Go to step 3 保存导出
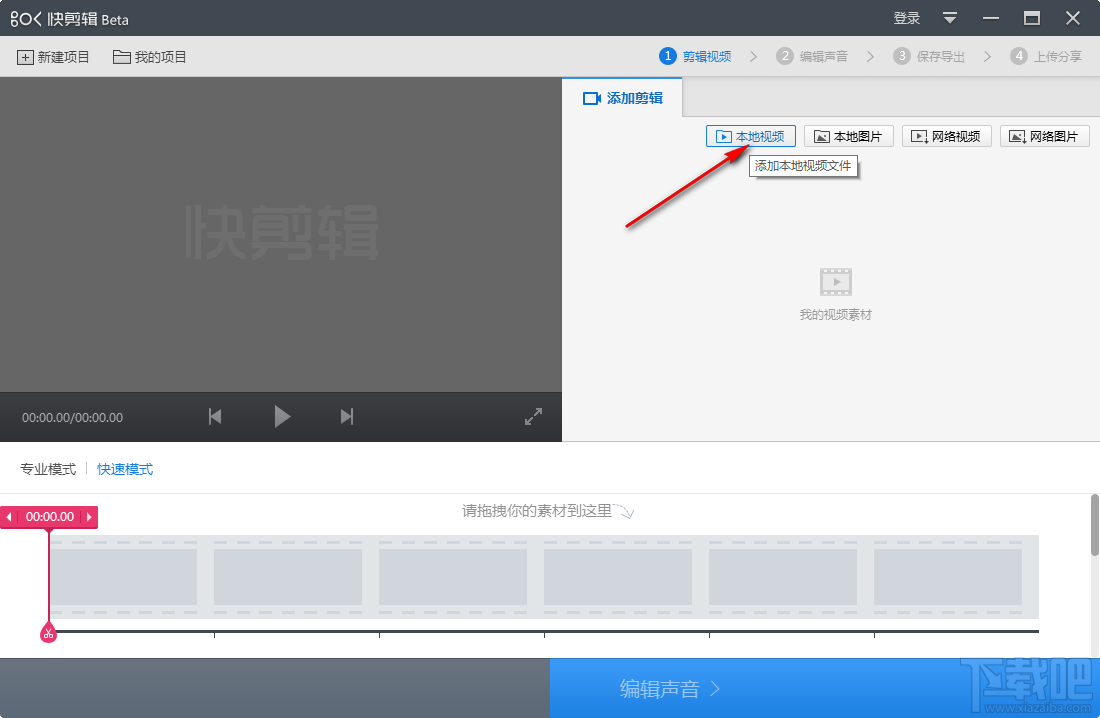The height and width of the screenshot is (718, 1100). [x=929, y=56]
